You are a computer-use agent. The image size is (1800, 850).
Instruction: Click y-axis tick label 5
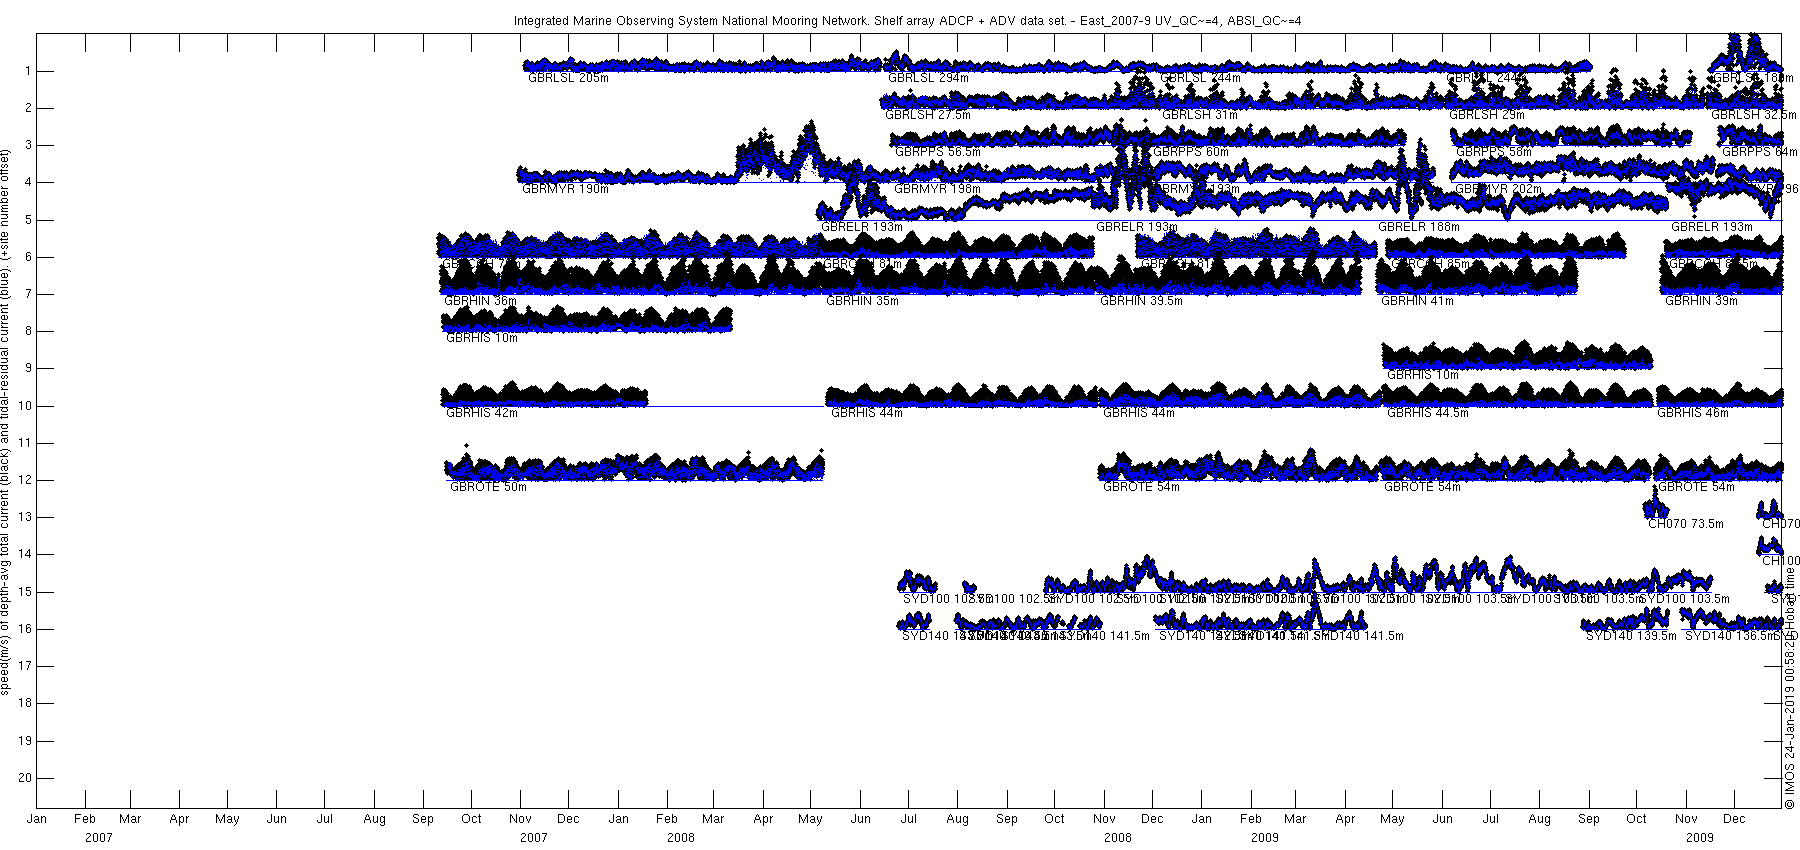coord(26,219)
